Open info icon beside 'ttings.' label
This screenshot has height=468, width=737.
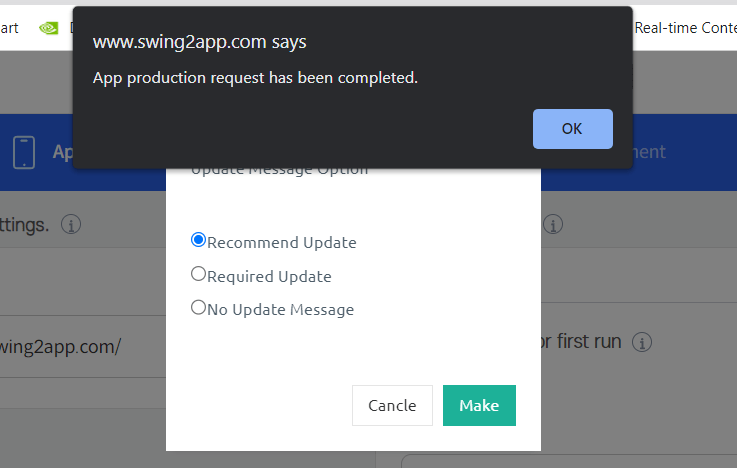tap(71, 224)
